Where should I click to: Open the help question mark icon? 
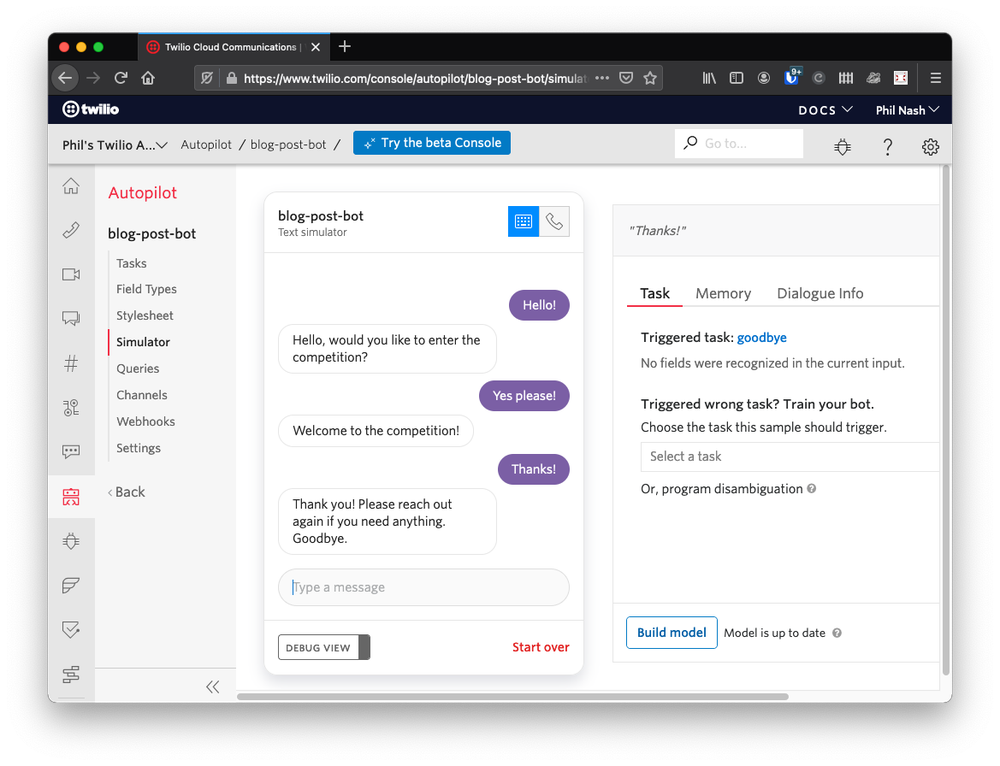(x=887, y=146)
